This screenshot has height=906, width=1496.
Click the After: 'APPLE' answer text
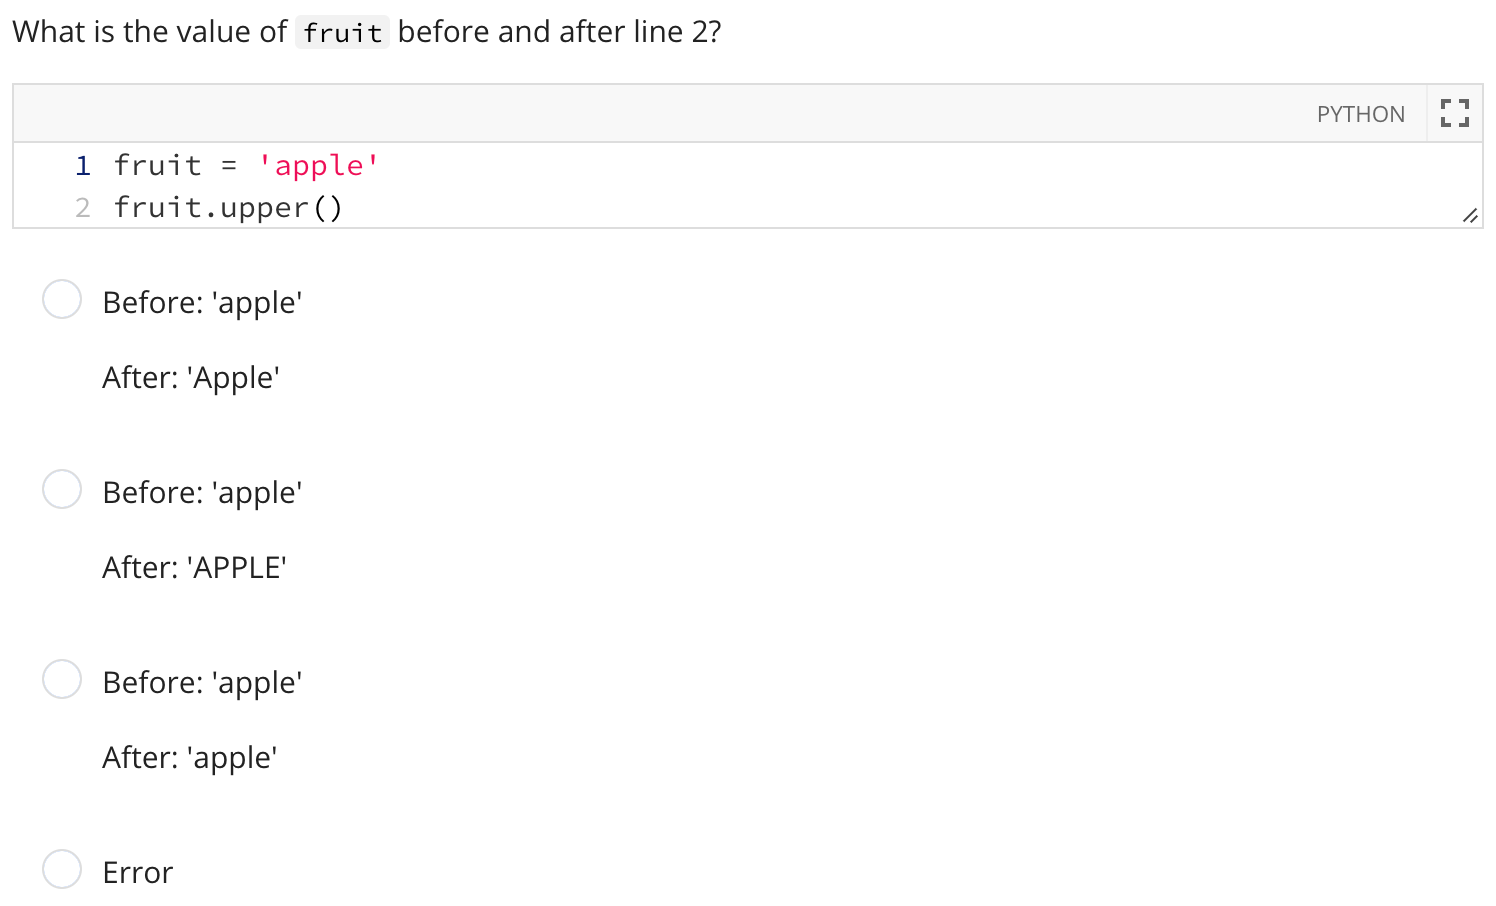click(x=194, y=567)
